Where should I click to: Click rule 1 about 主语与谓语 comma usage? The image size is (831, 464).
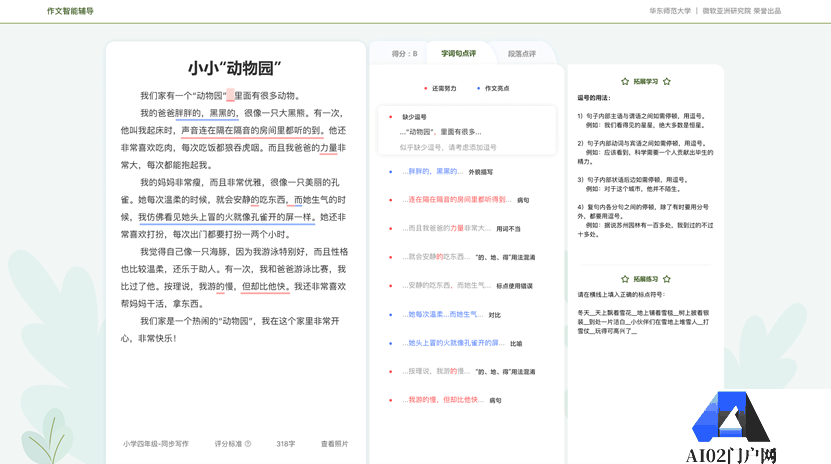tap(642, 121)
